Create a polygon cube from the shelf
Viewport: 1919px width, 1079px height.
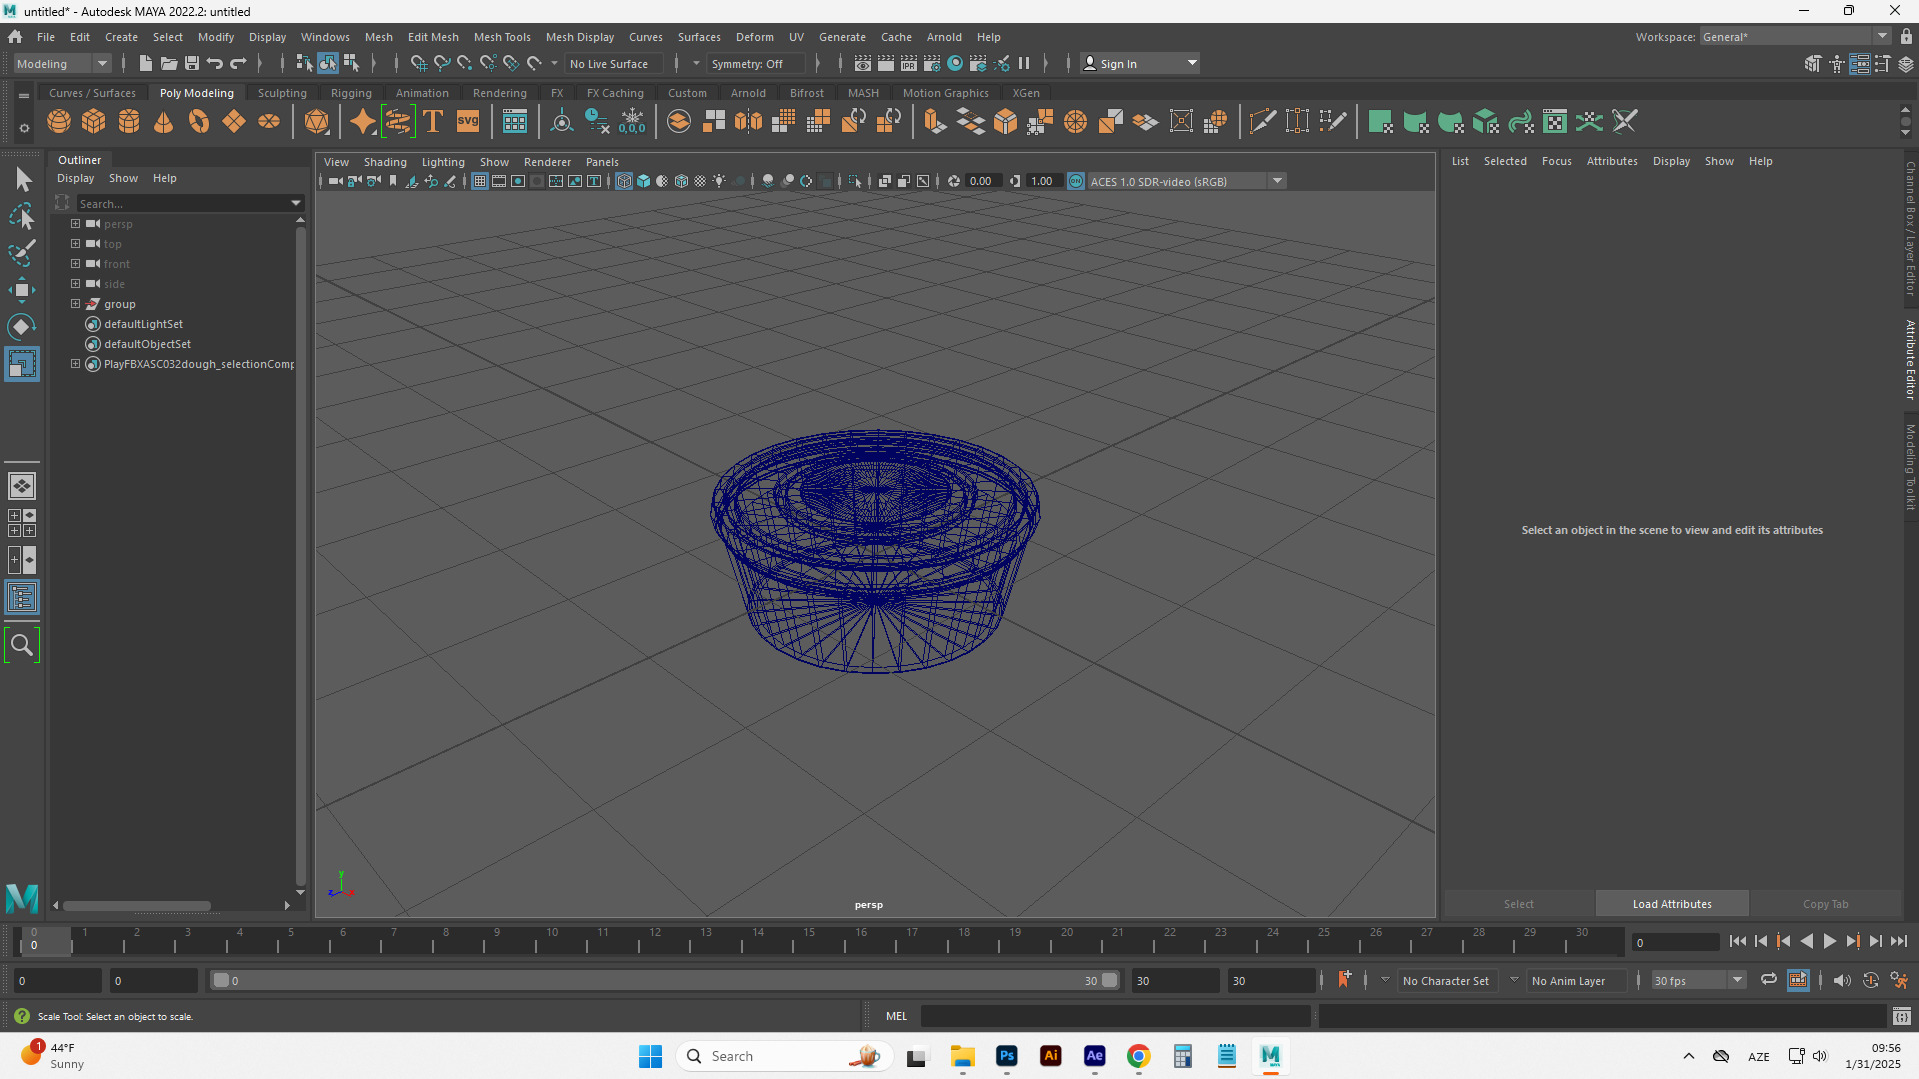94,122
